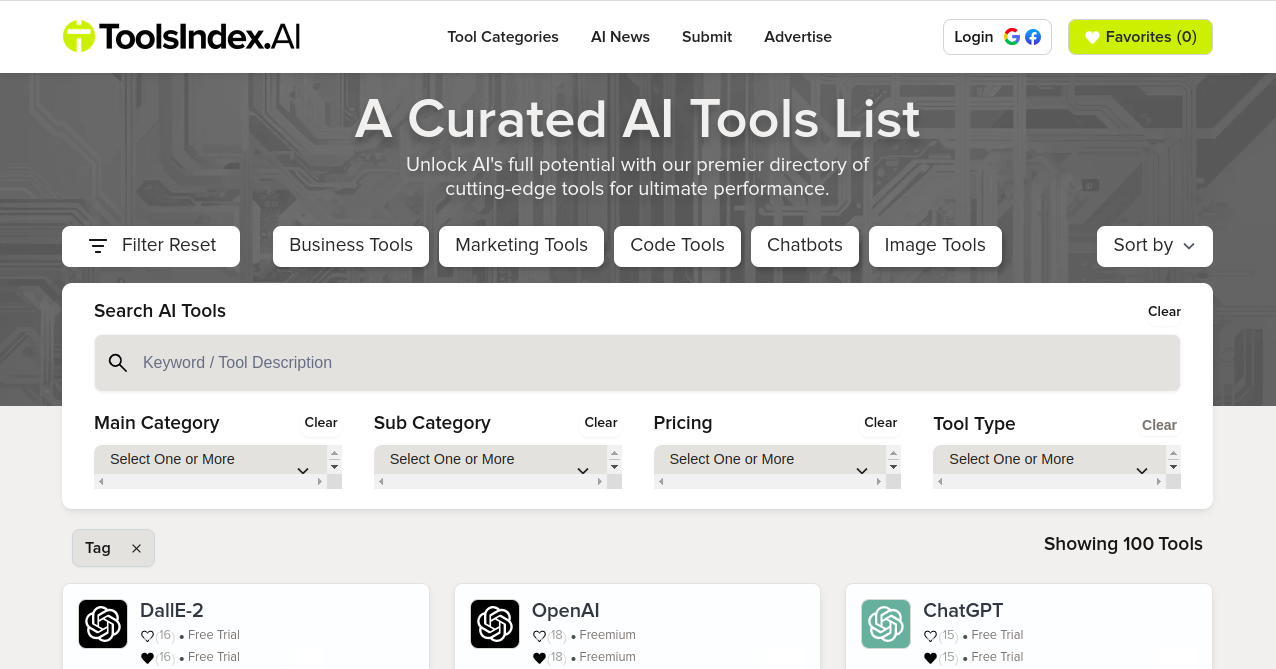This screenshot has height=669, width=1276.
Task: Clear the Sub Category selection
Action: pyautogui.click(x=601, y=423)
